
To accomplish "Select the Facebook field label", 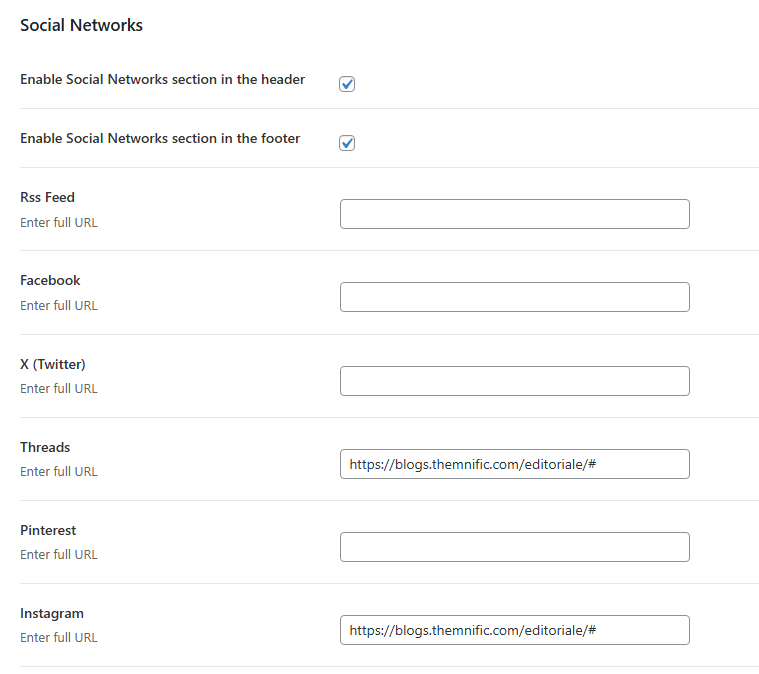I will (50, 280).
